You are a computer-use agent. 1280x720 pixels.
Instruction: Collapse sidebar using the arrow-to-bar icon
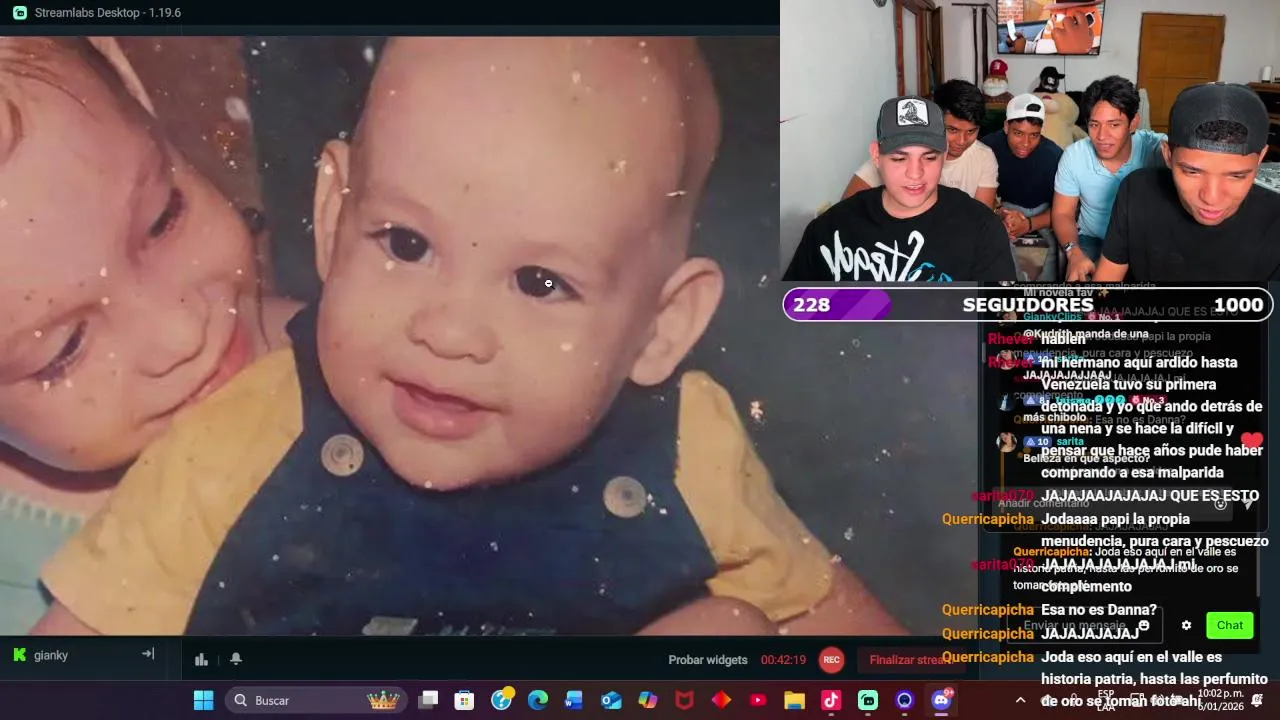tap(148, 654)
